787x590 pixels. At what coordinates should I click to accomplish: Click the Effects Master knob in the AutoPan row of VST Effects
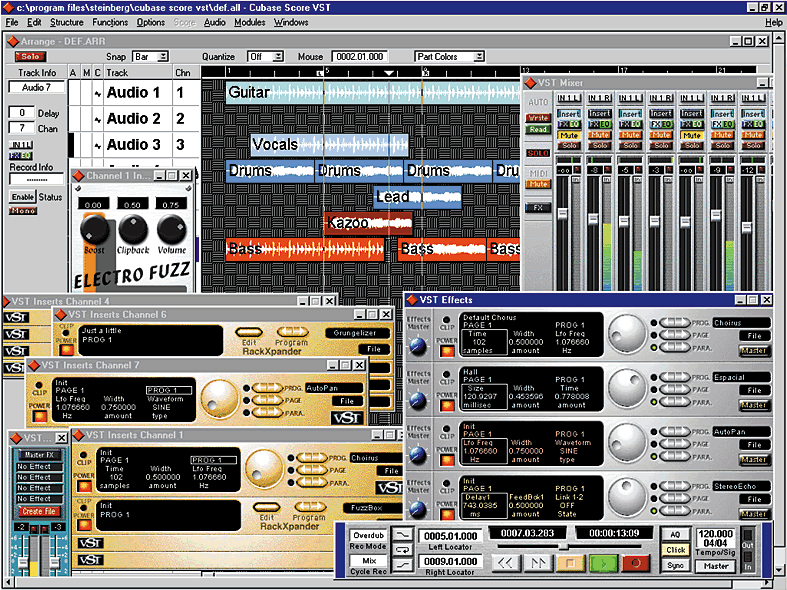418,455
